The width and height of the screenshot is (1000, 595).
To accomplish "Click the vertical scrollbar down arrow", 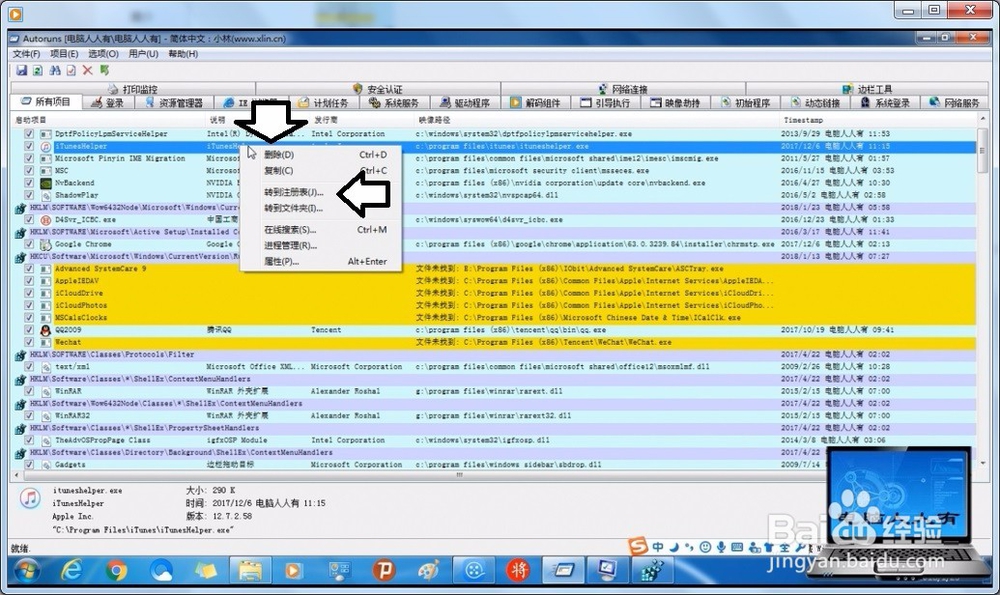I will (983, 464).
